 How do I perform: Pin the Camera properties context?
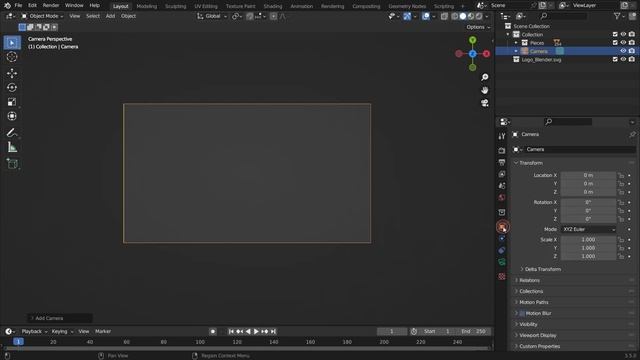click(632, 134)
